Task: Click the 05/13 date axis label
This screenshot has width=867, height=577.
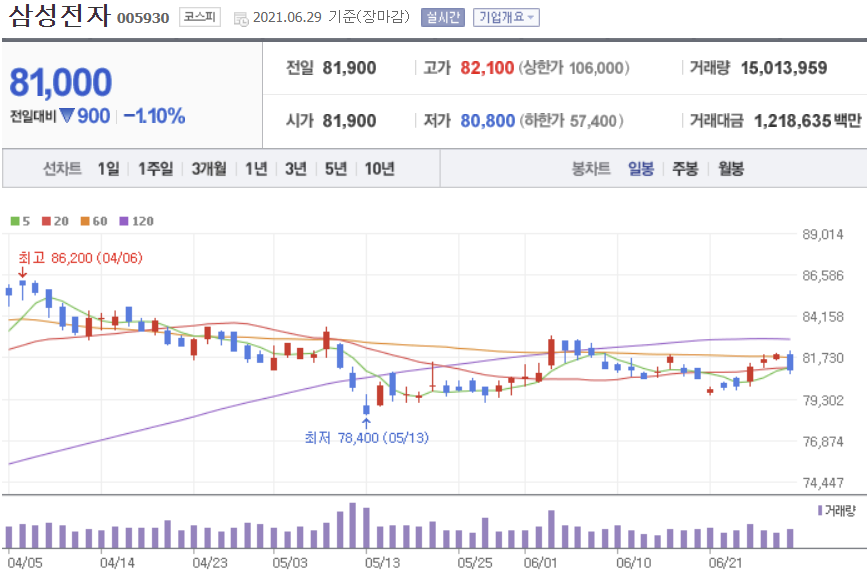Action: click(382, 563)
